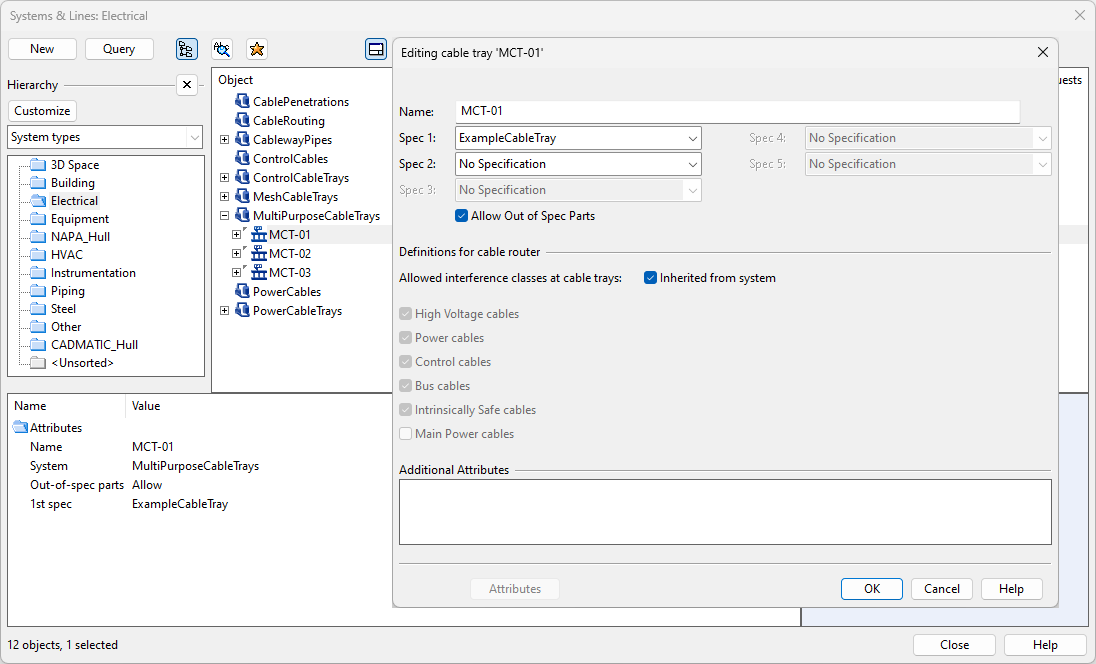This screenshot has width=1096, height=664.
Task: Click the Name field containing MCT-01
Action: point(737,112)
